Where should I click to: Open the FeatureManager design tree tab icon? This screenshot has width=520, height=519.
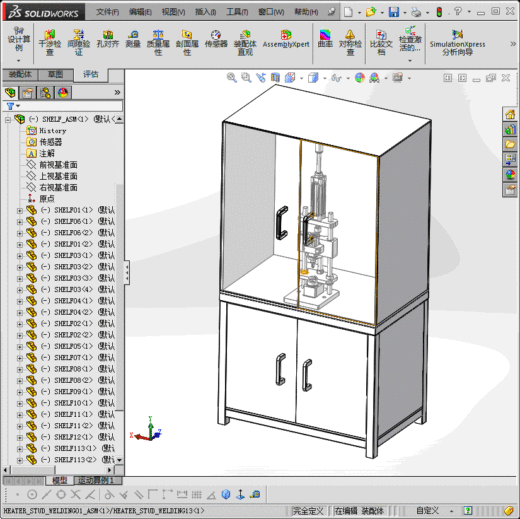point(10,92)
